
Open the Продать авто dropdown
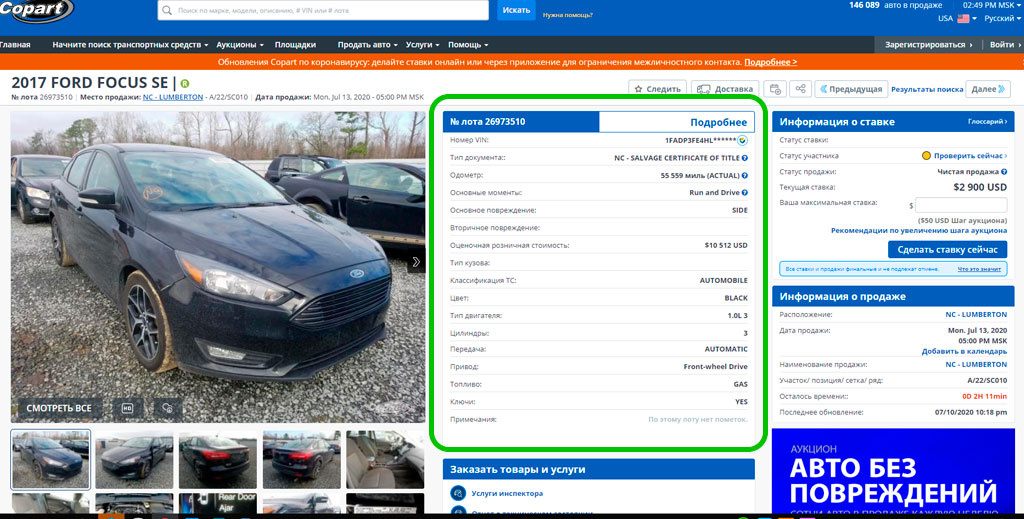(x=368, y=45)
